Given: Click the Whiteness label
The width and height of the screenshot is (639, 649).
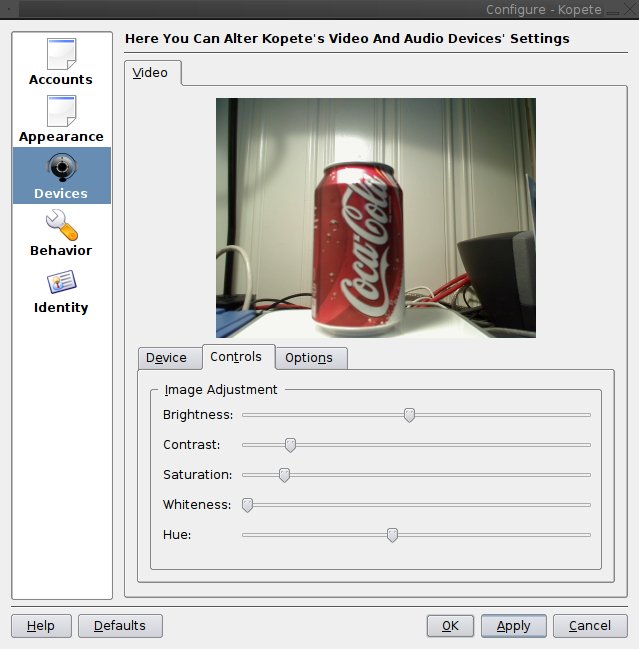Looking at the screenshot, I should [197, 505].
